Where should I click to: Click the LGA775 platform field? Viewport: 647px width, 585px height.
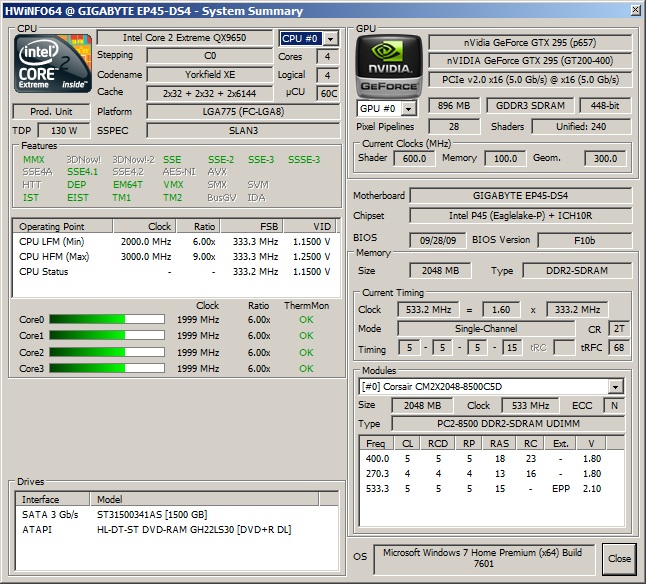243,112
